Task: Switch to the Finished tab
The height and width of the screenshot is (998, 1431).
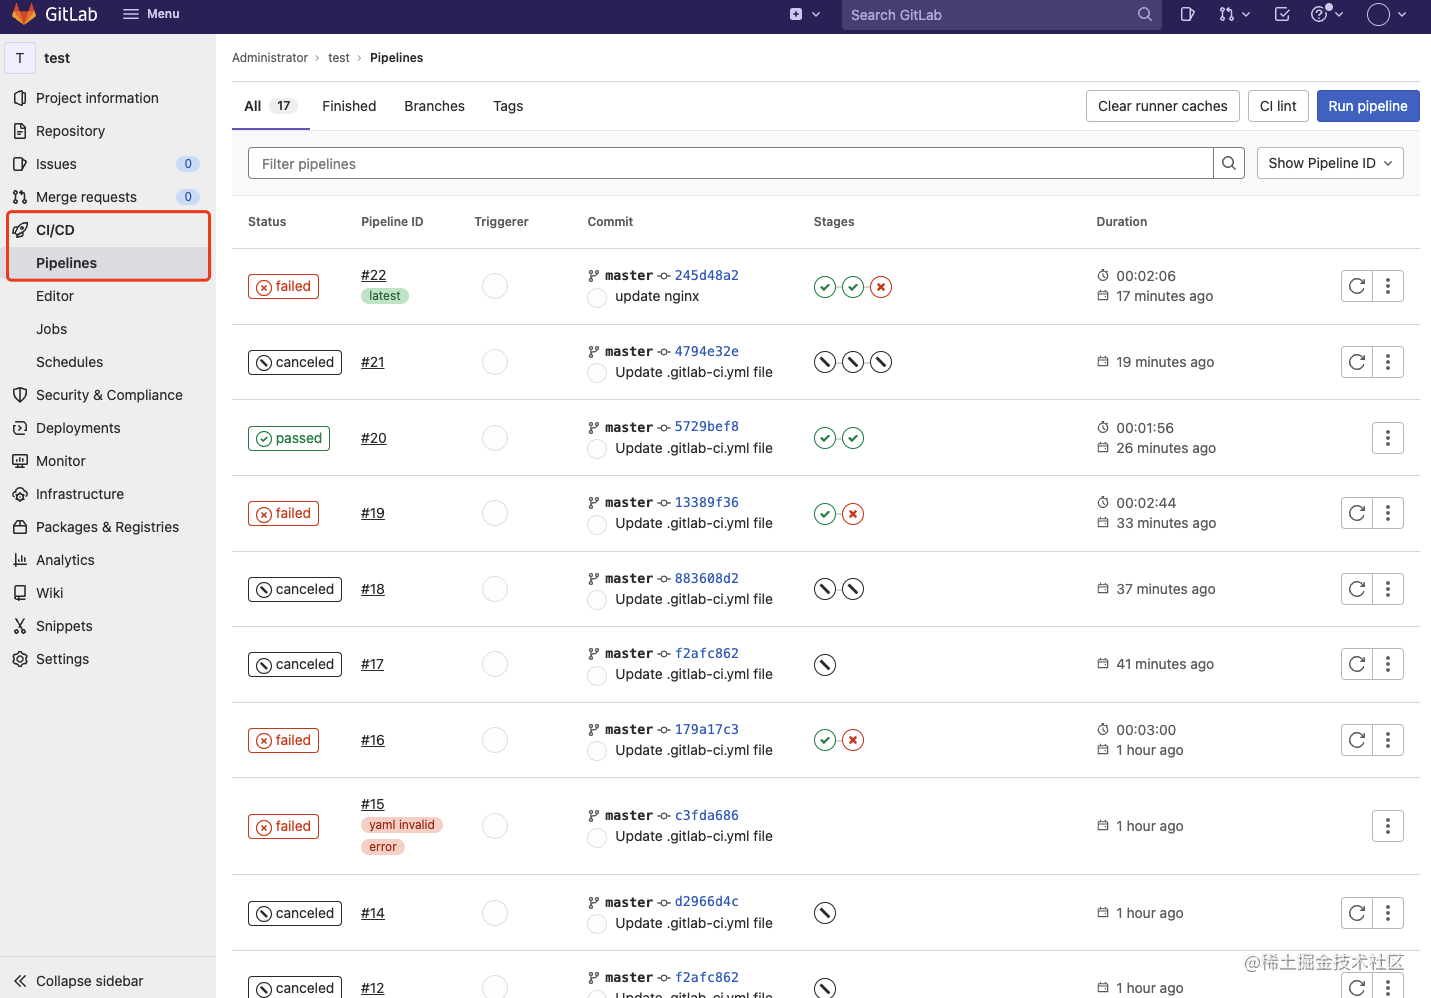Action: coord(349,106)
